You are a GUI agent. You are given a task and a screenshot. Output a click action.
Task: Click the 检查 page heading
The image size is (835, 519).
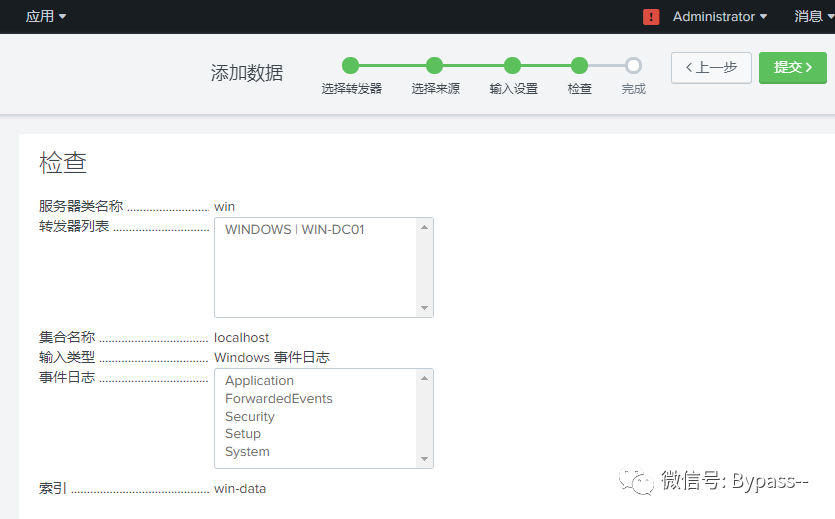click(x=63, y=162)
